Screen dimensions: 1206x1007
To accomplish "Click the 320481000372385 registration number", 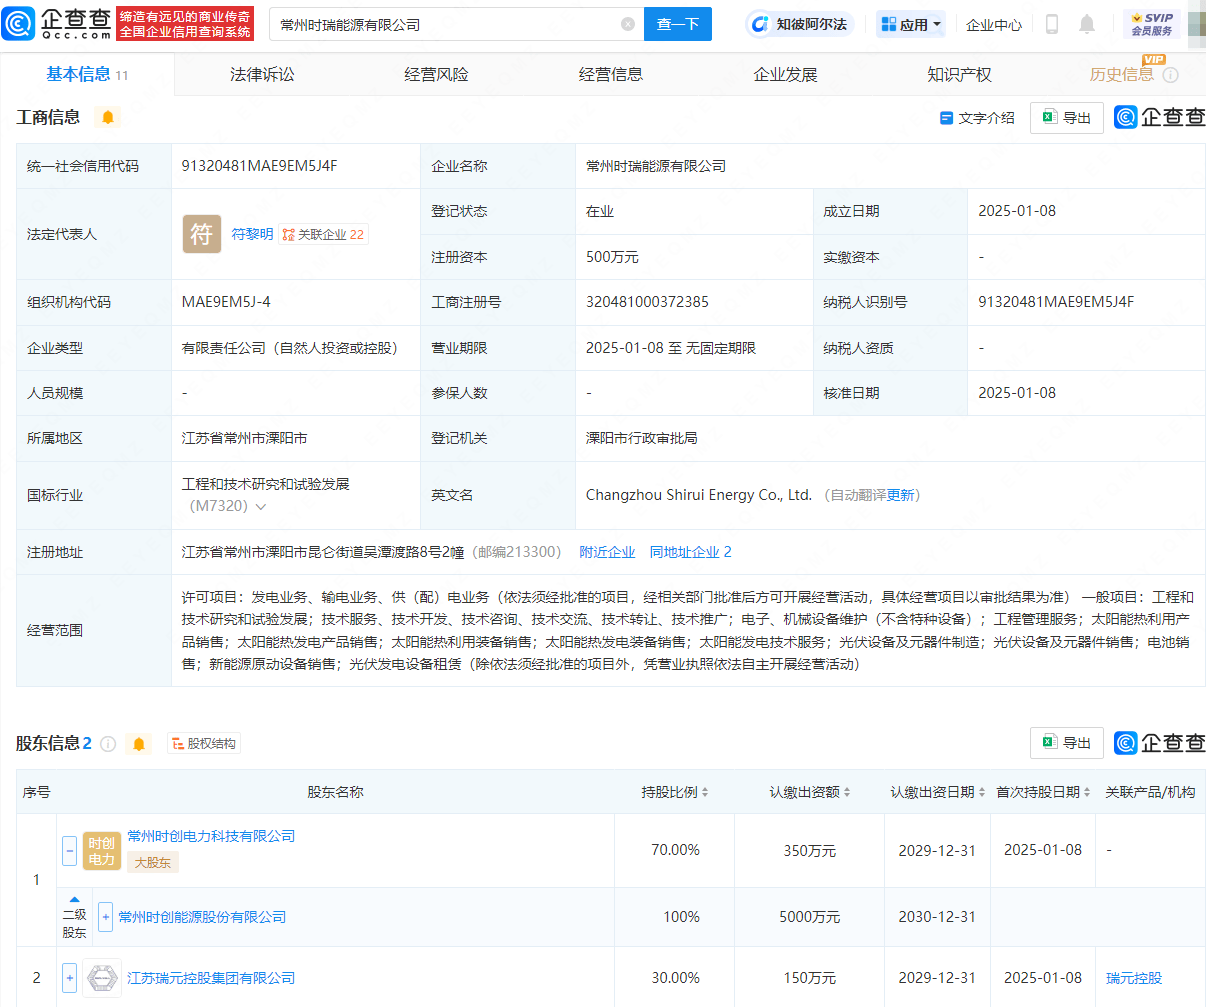I will [647, 302].
